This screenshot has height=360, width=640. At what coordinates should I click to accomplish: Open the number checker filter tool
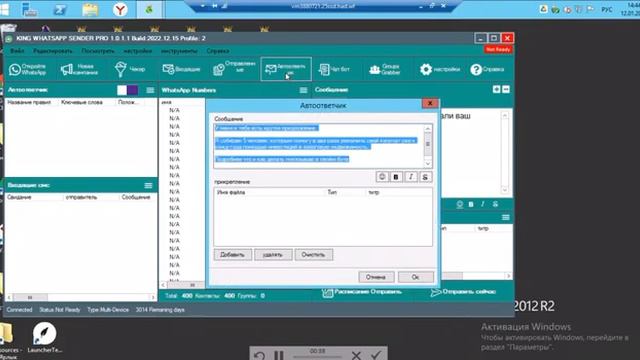click(130, 69)
